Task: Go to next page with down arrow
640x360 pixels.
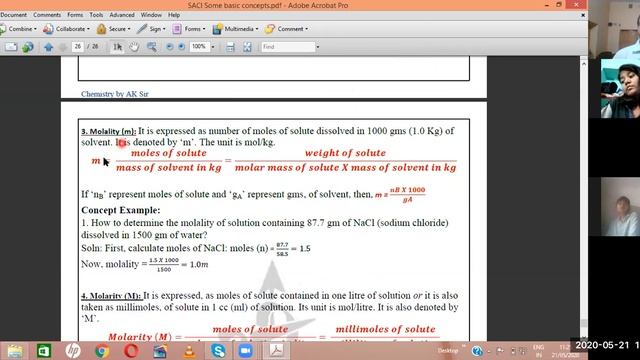Action: (x=63, y=47)
